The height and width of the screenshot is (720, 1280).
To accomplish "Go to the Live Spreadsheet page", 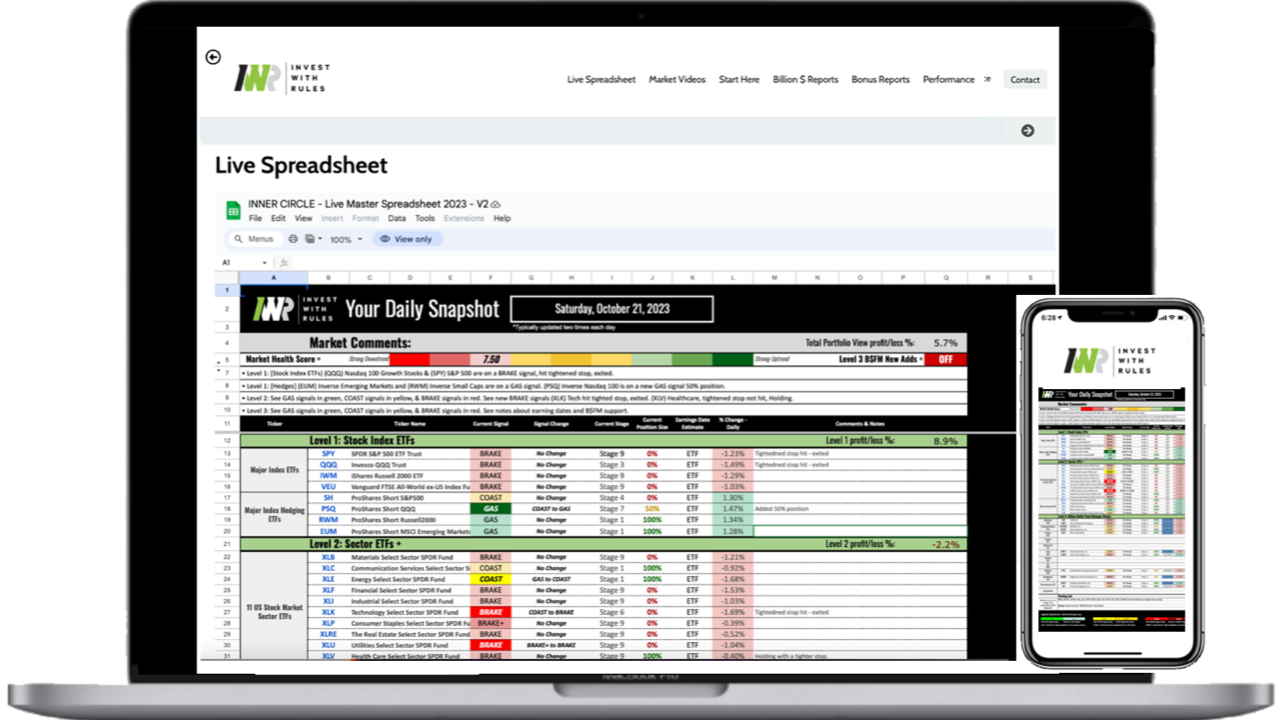I will point(601,80).
